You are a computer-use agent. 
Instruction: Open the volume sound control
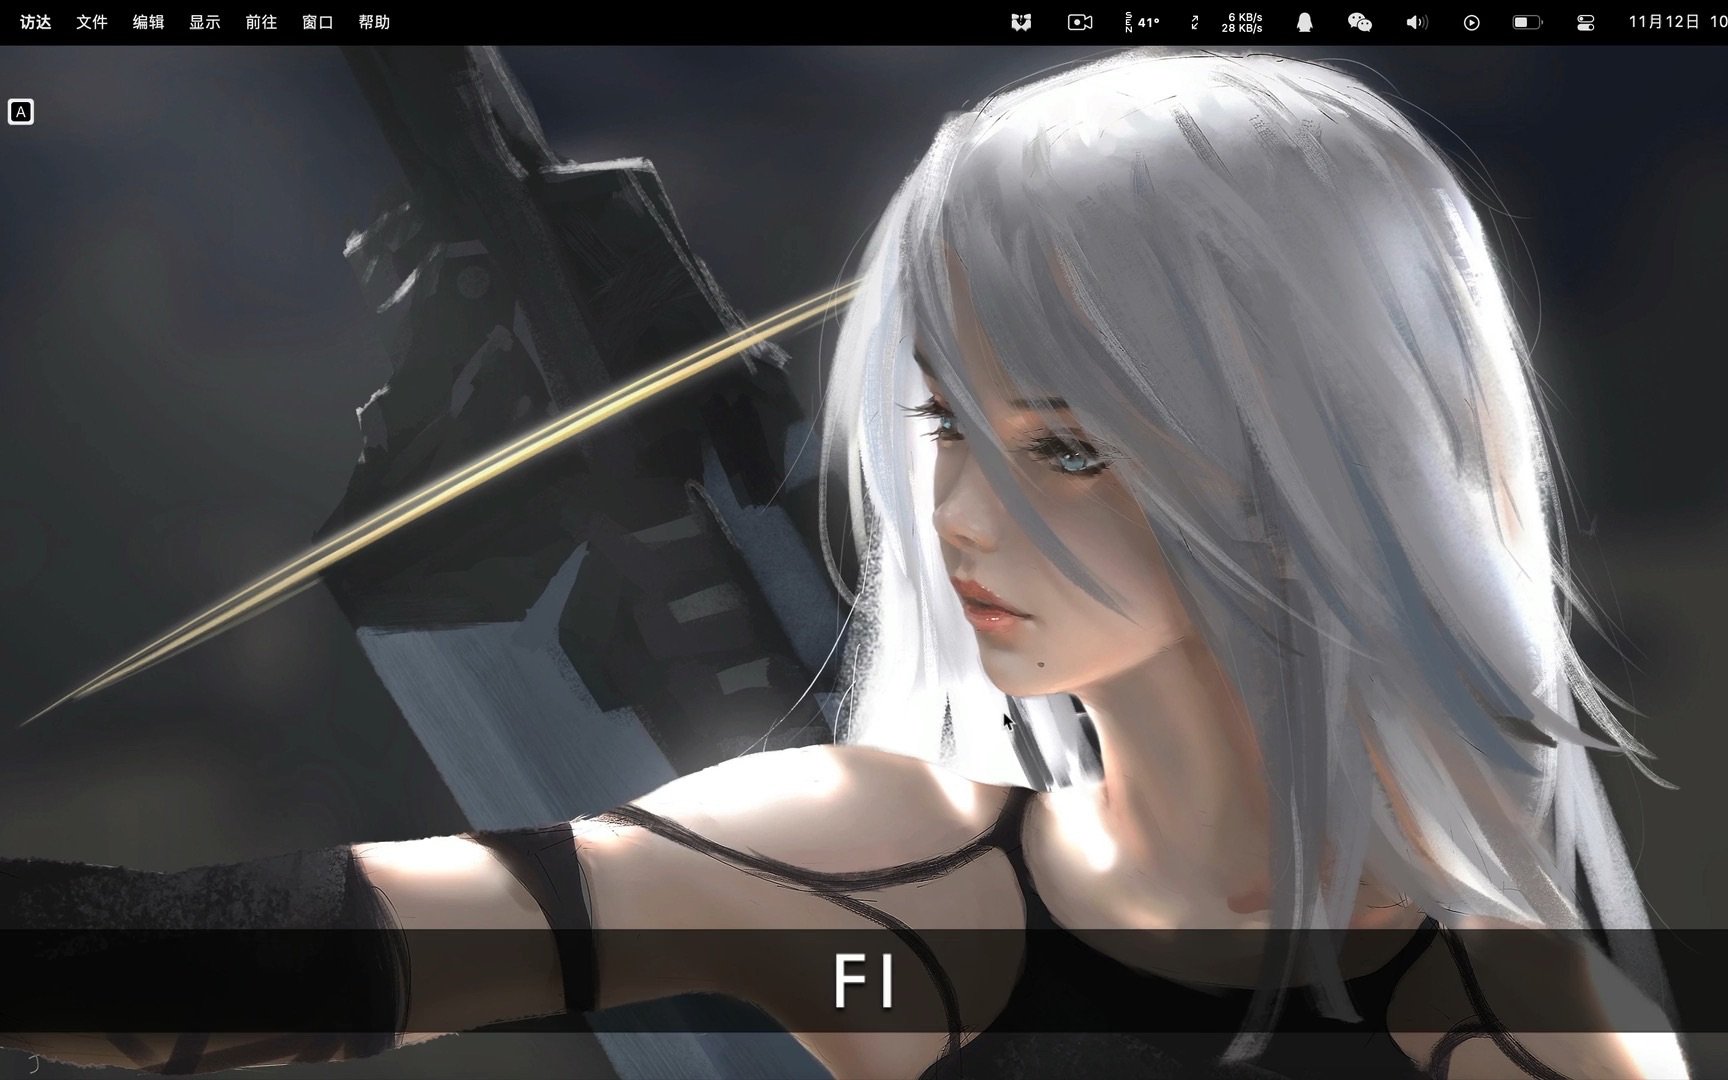1417,22
